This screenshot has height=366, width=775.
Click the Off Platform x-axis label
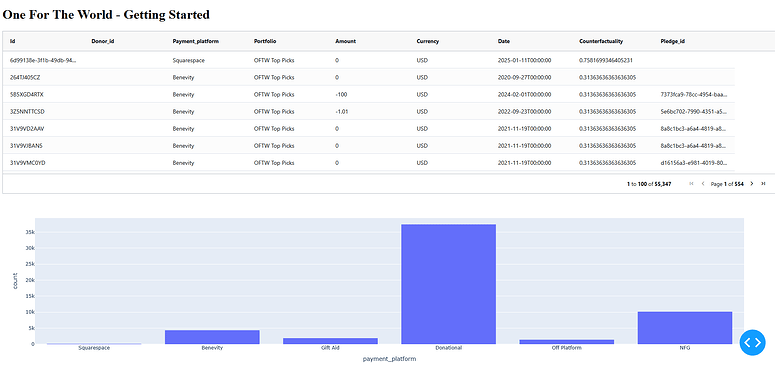[x=566, y=348]
